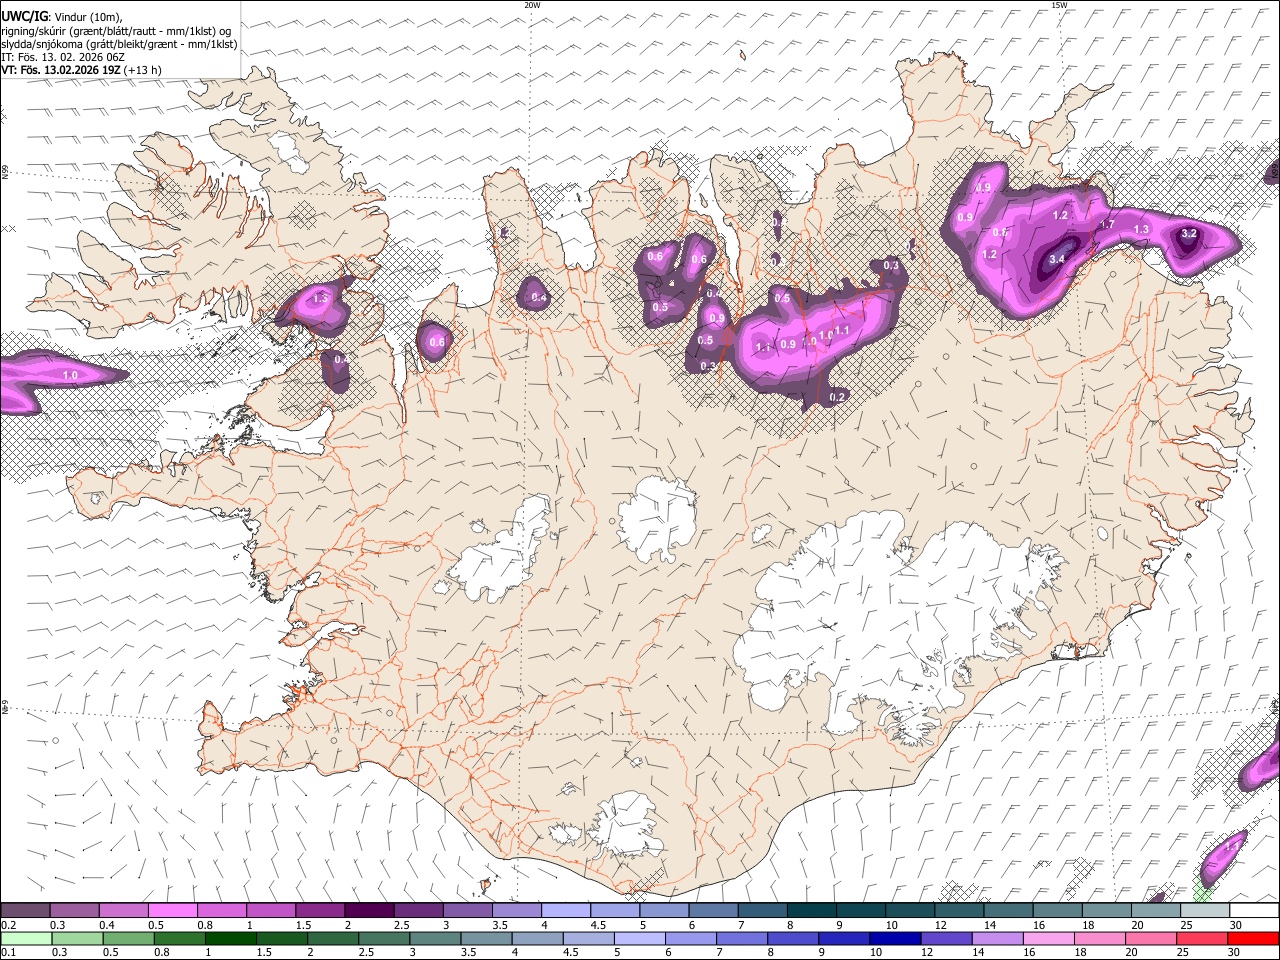The width and height of the screenshot is (1280, 960).
Task: Click the 'VT: Fös. 13.02.2026 19Z (+13 h)' line
Action: 81,70
